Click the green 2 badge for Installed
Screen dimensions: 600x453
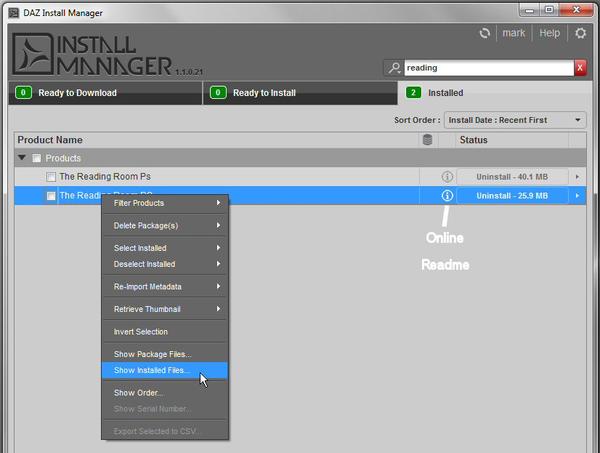pyautogui.click(x=413, y=93)
